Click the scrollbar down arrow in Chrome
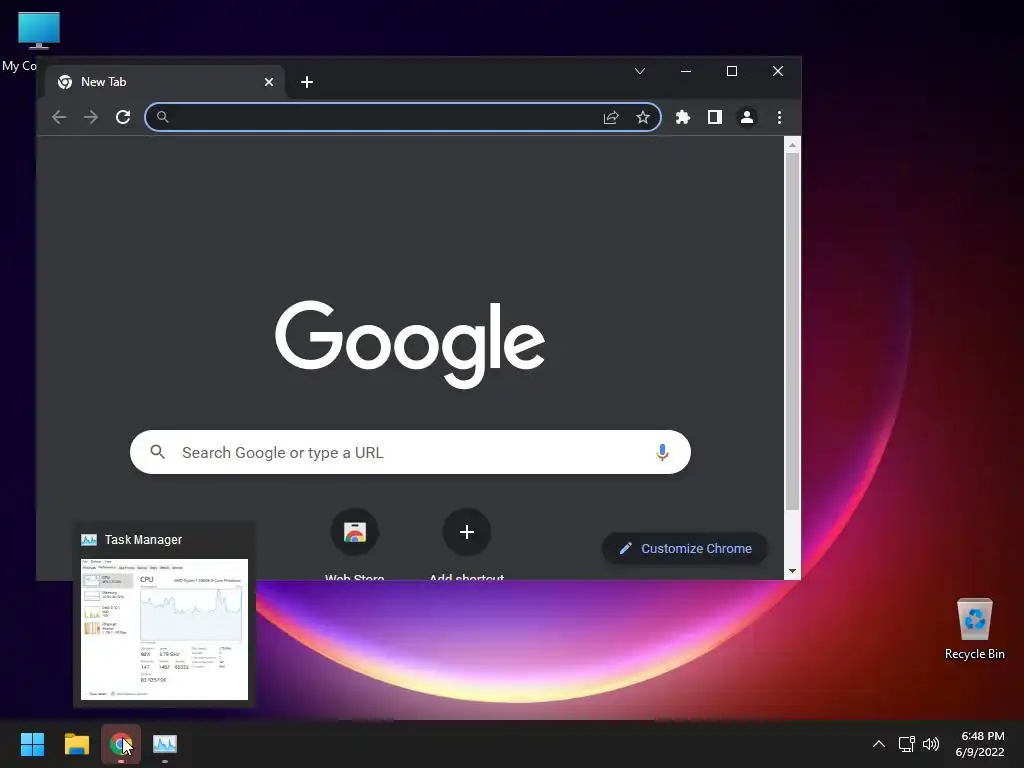This screenshot has height=768, width=1024. pyautogui.click(x=792, y=571)
